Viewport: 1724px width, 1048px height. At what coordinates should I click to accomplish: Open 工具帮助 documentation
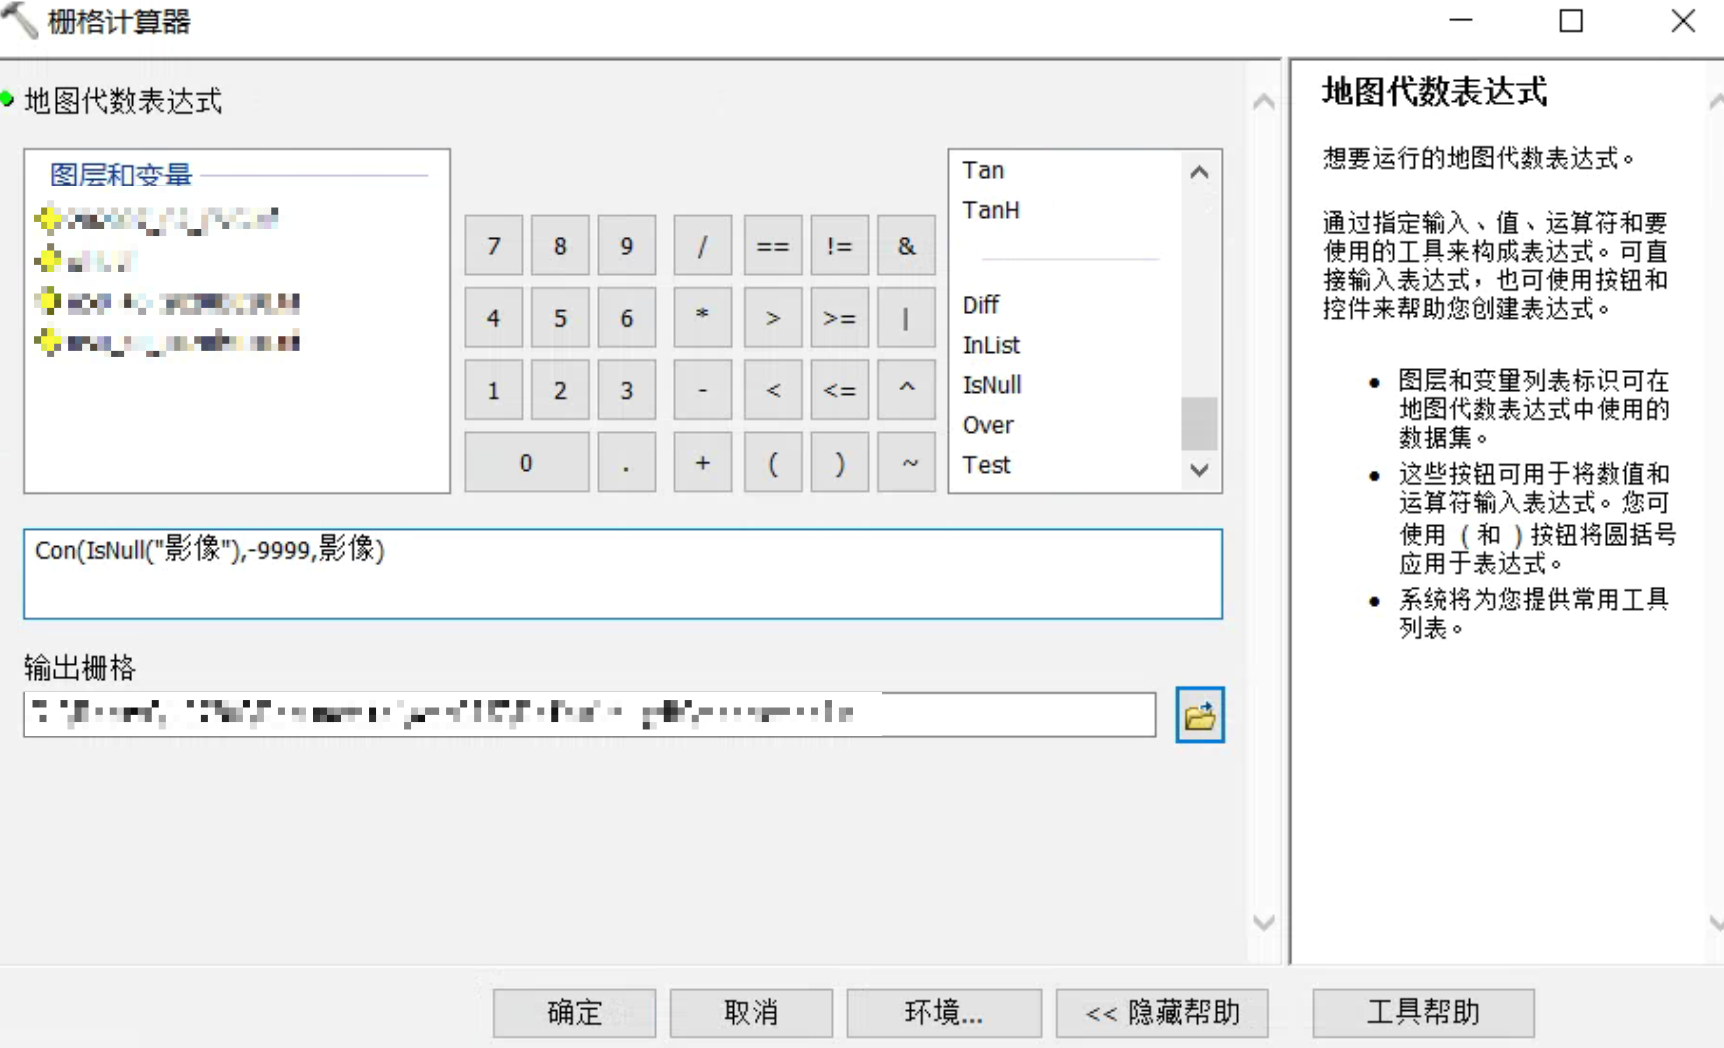(x=1423, y=1012)
